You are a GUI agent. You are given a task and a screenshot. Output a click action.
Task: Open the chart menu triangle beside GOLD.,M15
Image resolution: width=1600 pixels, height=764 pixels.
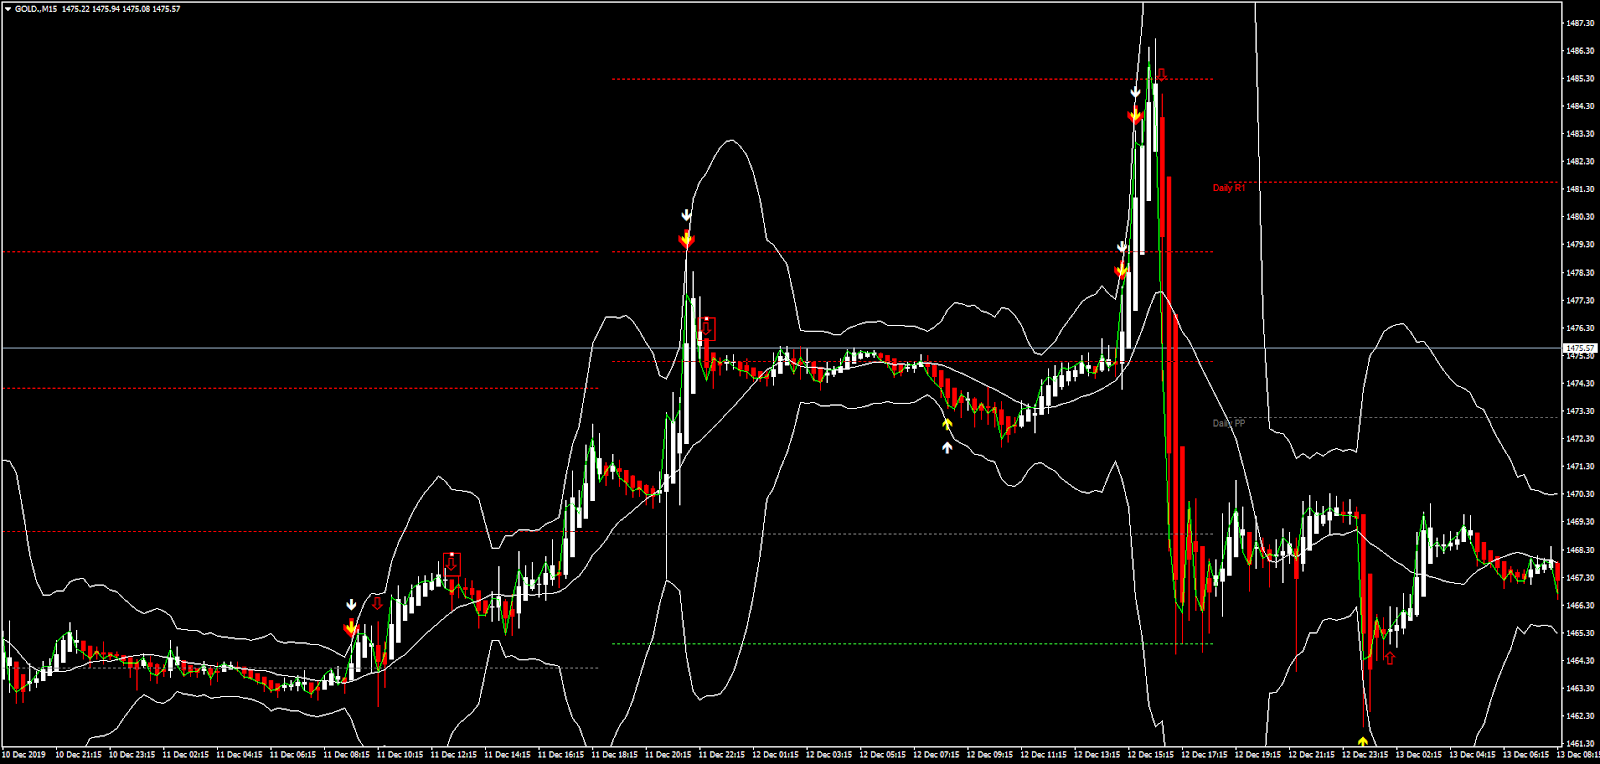click(8, 9)
